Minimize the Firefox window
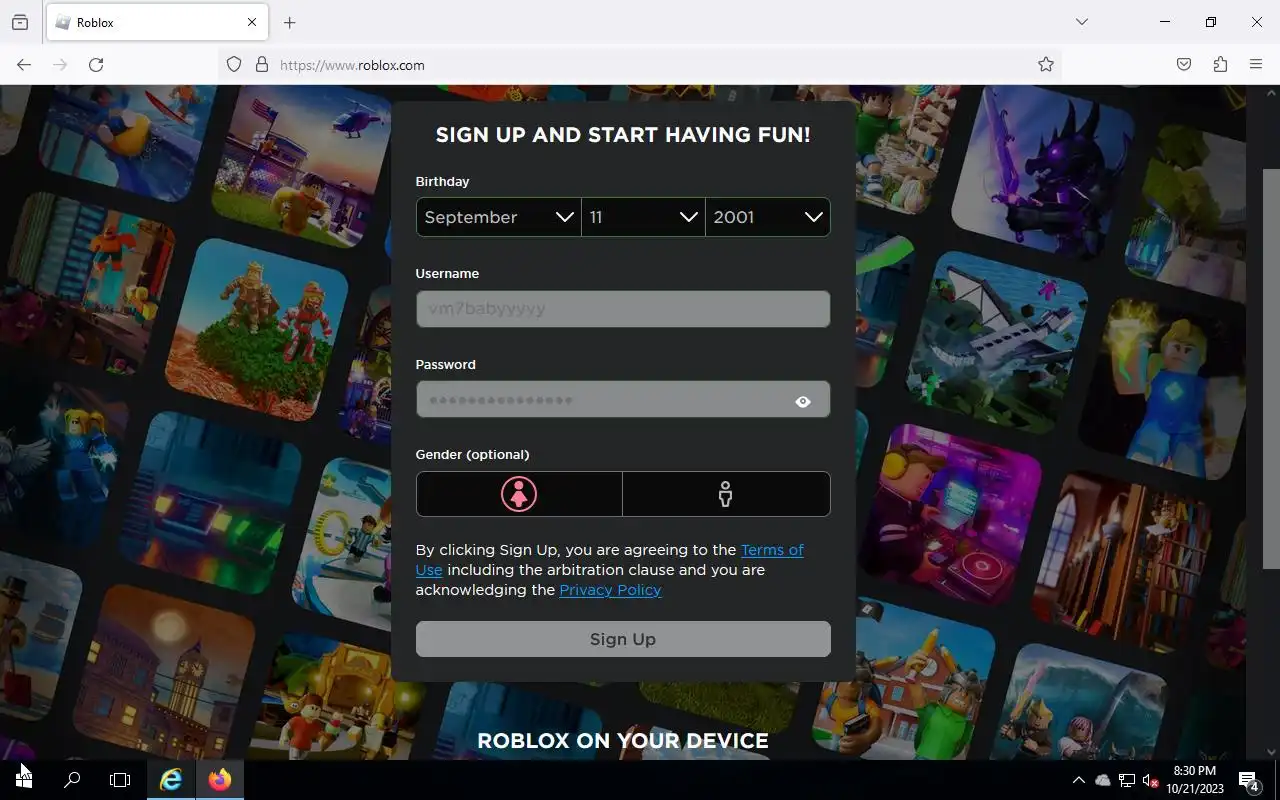The image size is (1280, 800). [1165, 22]
